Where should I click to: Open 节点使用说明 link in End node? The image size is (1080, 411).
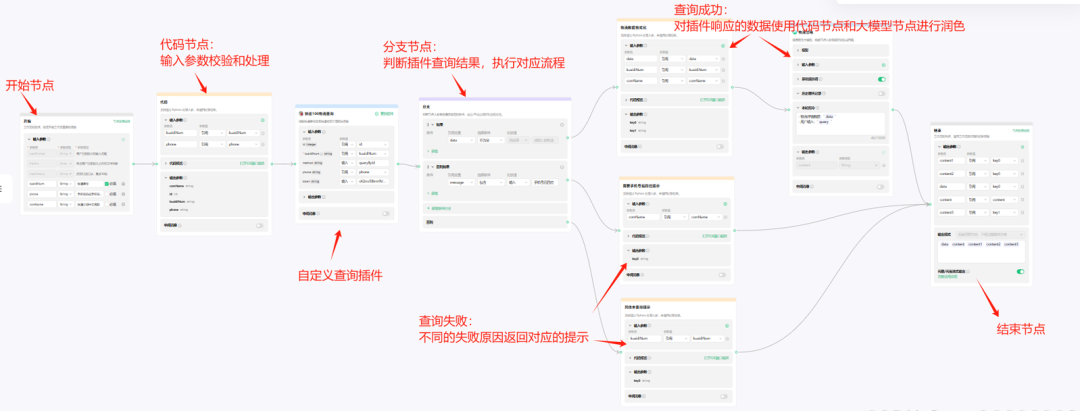[1021, 130]
